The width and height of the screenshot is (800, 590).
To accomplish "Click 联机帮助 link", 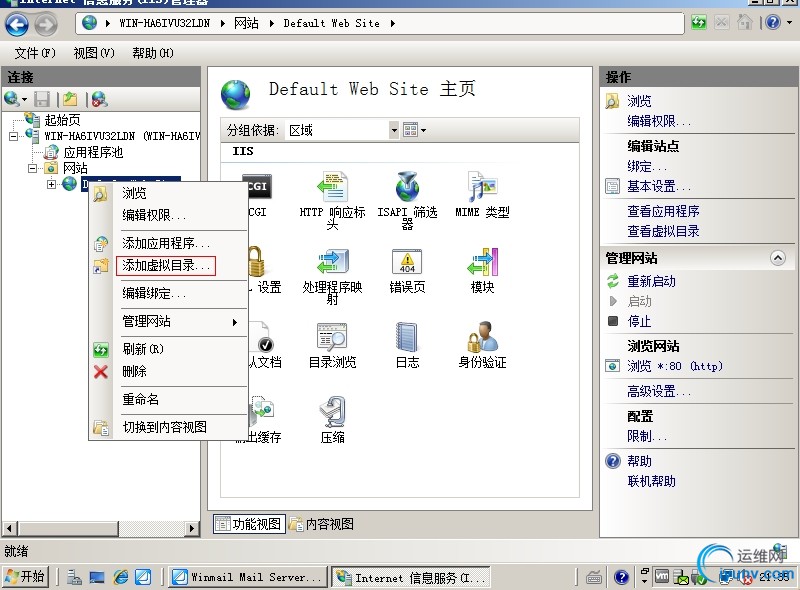I will (652, 482).
